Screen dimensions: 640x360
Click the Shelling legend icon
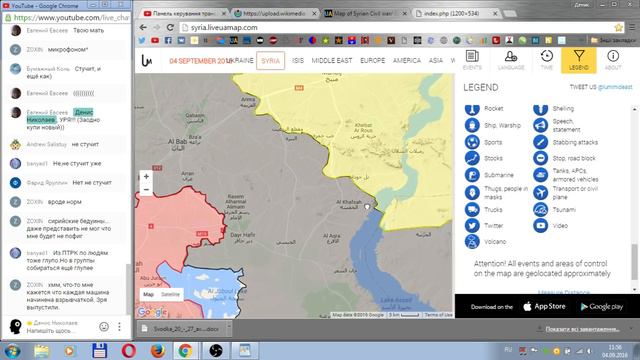point(540,109)
